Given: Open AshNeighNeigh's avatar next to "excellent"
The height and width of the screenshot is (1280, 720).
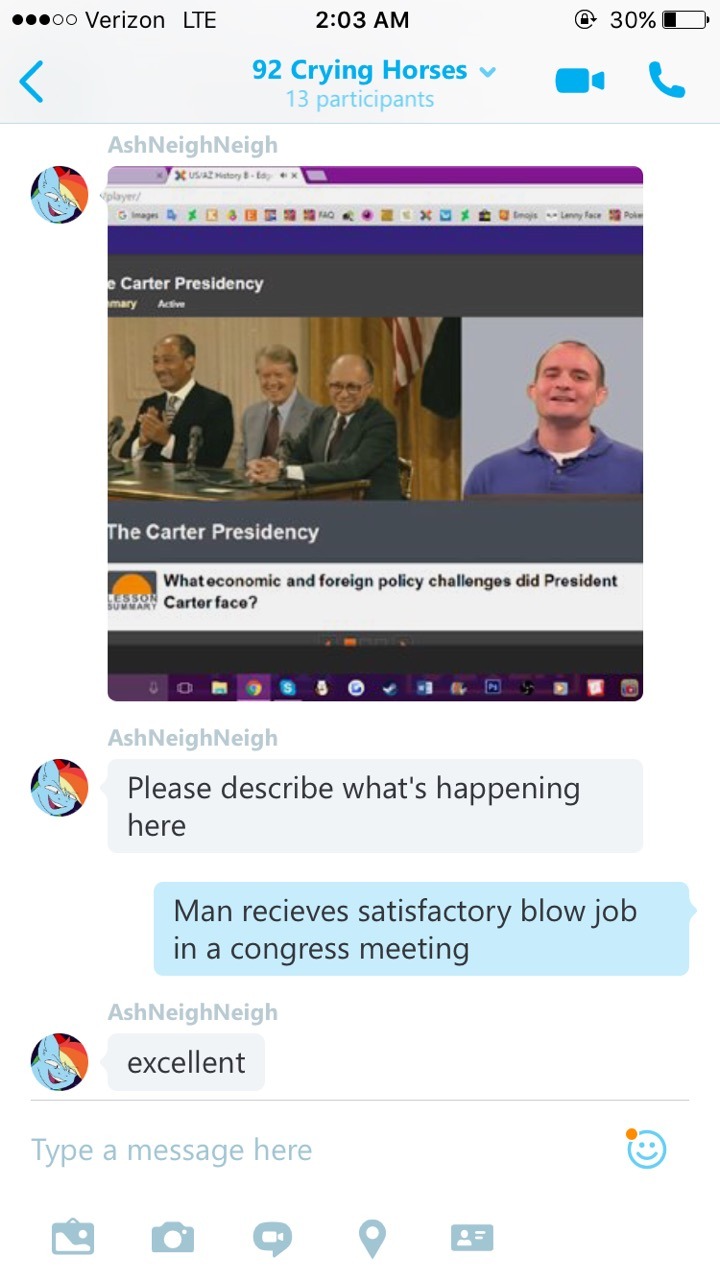Looking at the screenshot, I should tap(60, 1062).
